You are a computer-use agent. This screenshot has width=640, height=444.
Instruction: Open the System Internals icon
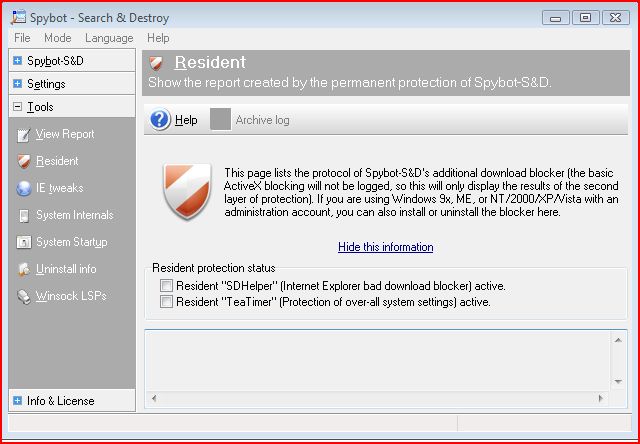tap(24, 215)
